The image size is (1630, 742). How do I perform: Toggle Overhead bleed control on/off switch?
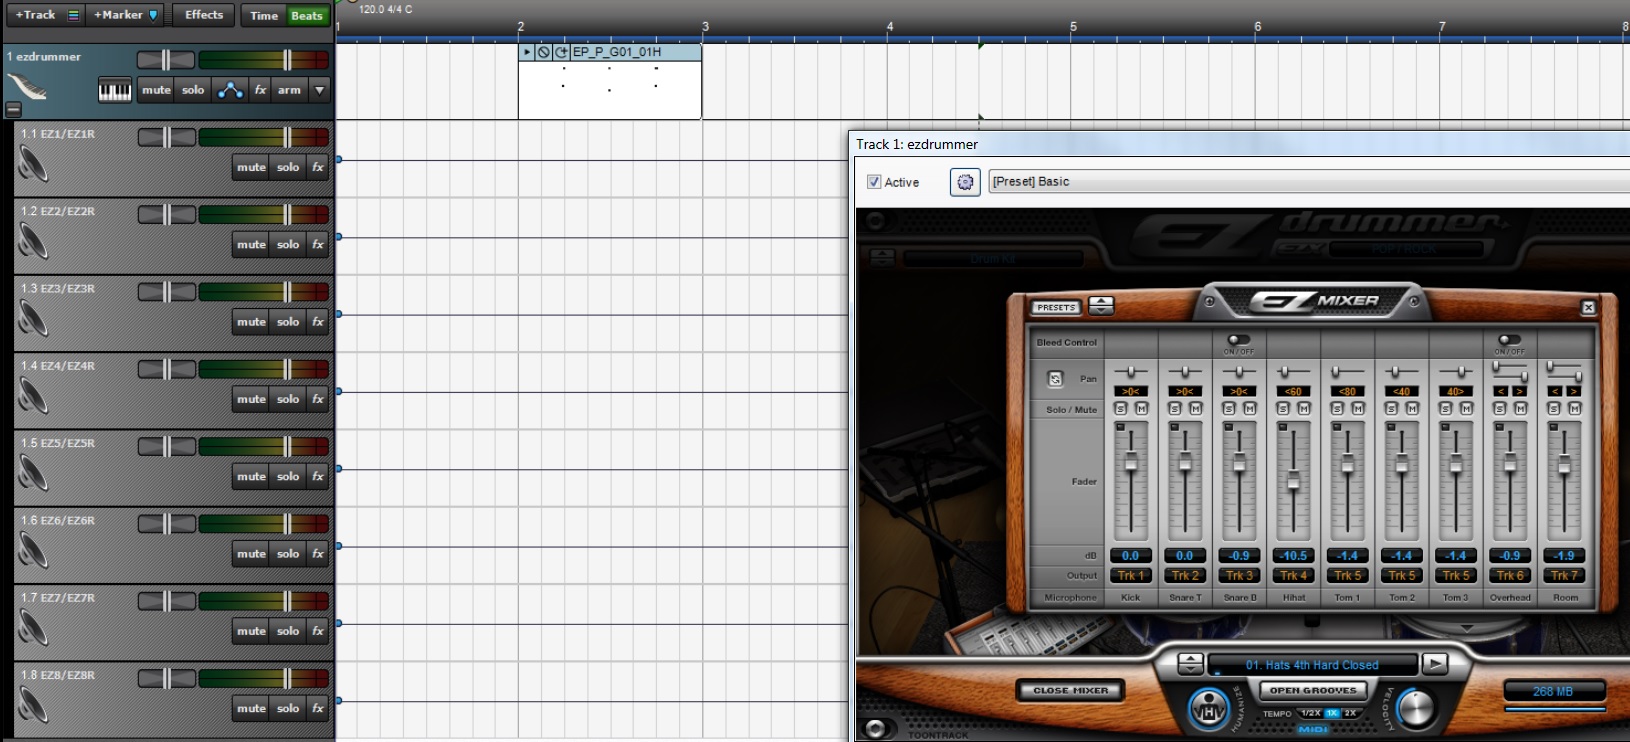[x=1509, y=340]
